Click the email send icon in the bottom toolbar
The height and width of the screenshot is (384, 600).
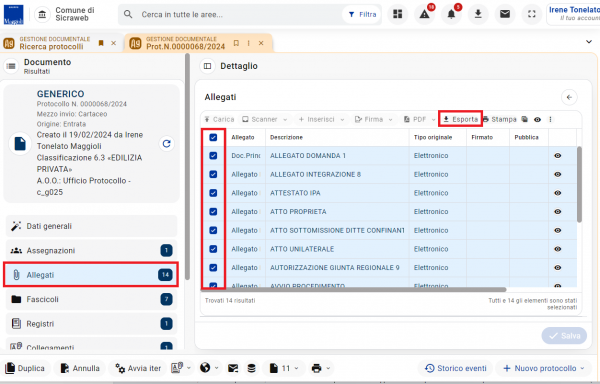tap(233, 368)
